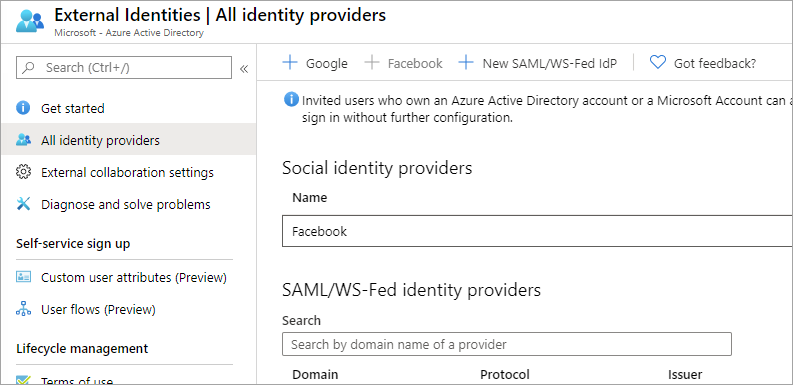Click the Self-service sign up section label
This screenshot has width=793, height=385.
tap(73, 243)
